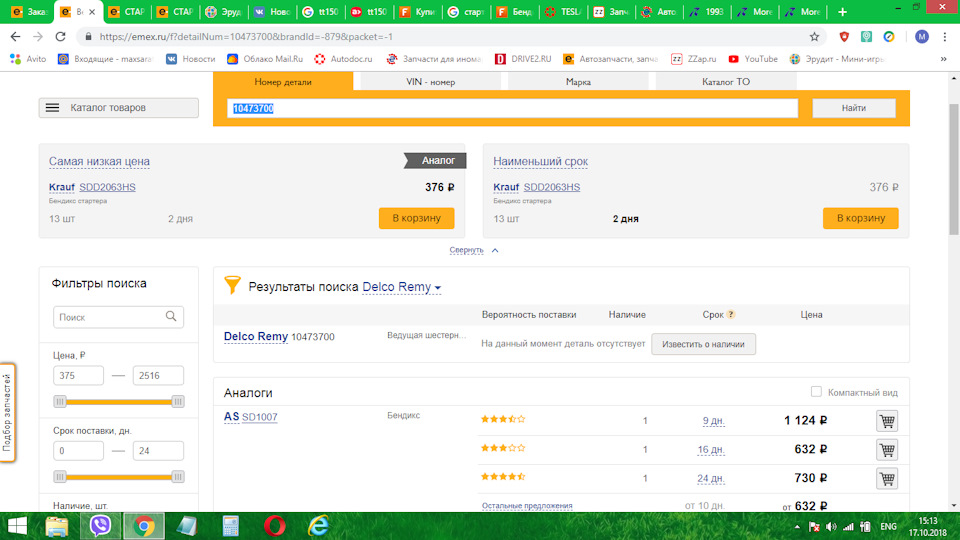Open Chrome menu with three dots

coord(945,37)
